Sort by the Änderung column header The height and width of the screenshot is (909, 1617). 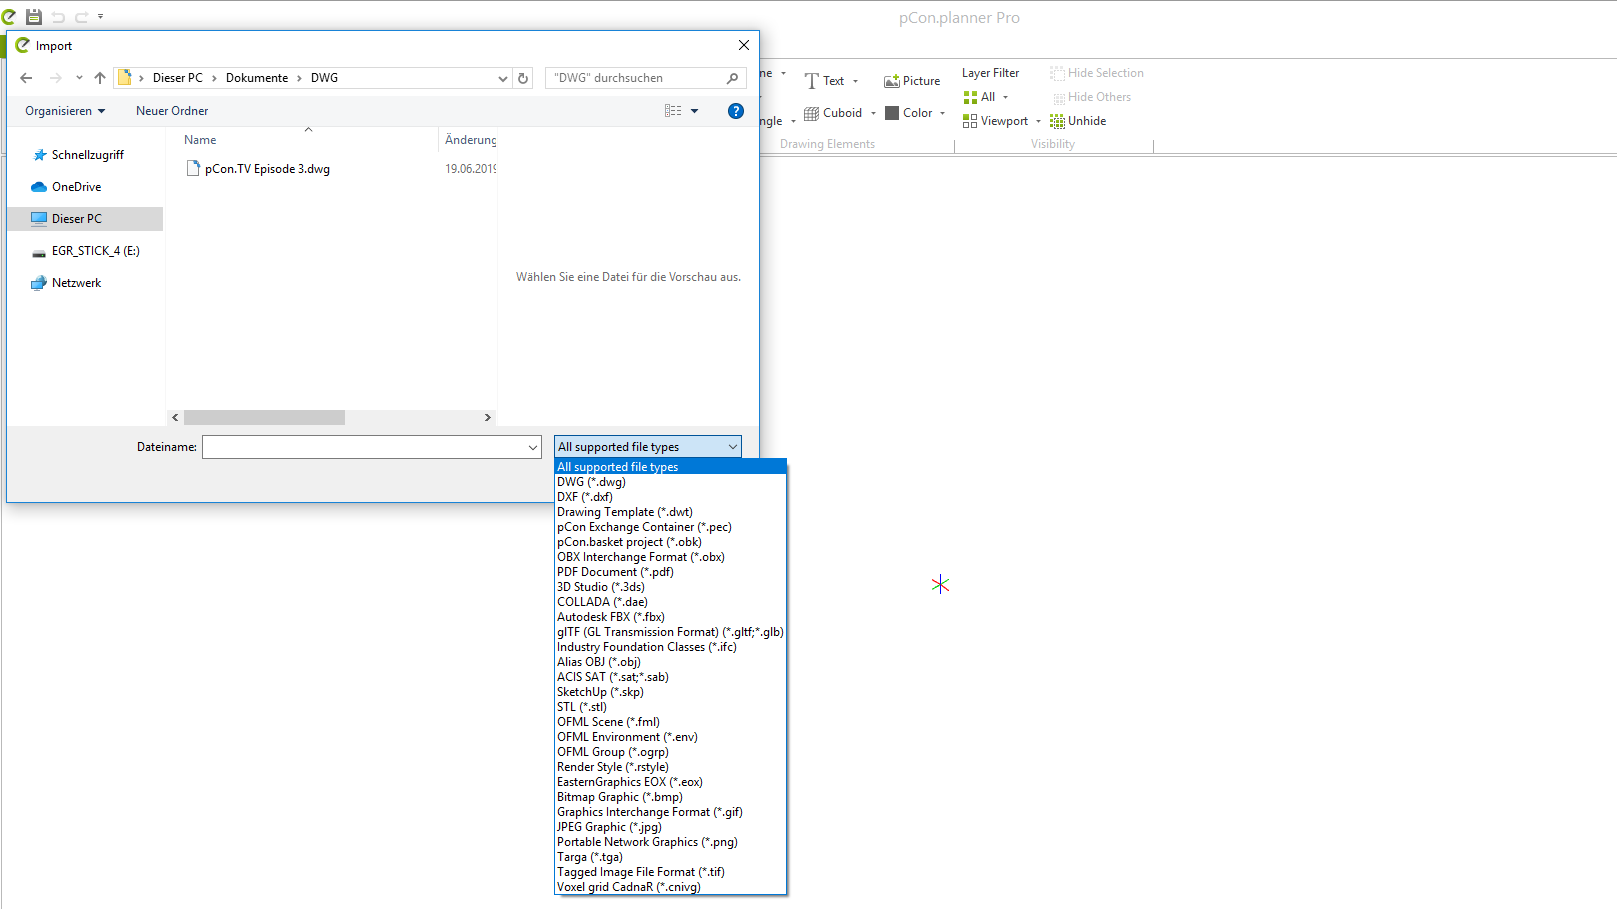(x=470, y=140)
